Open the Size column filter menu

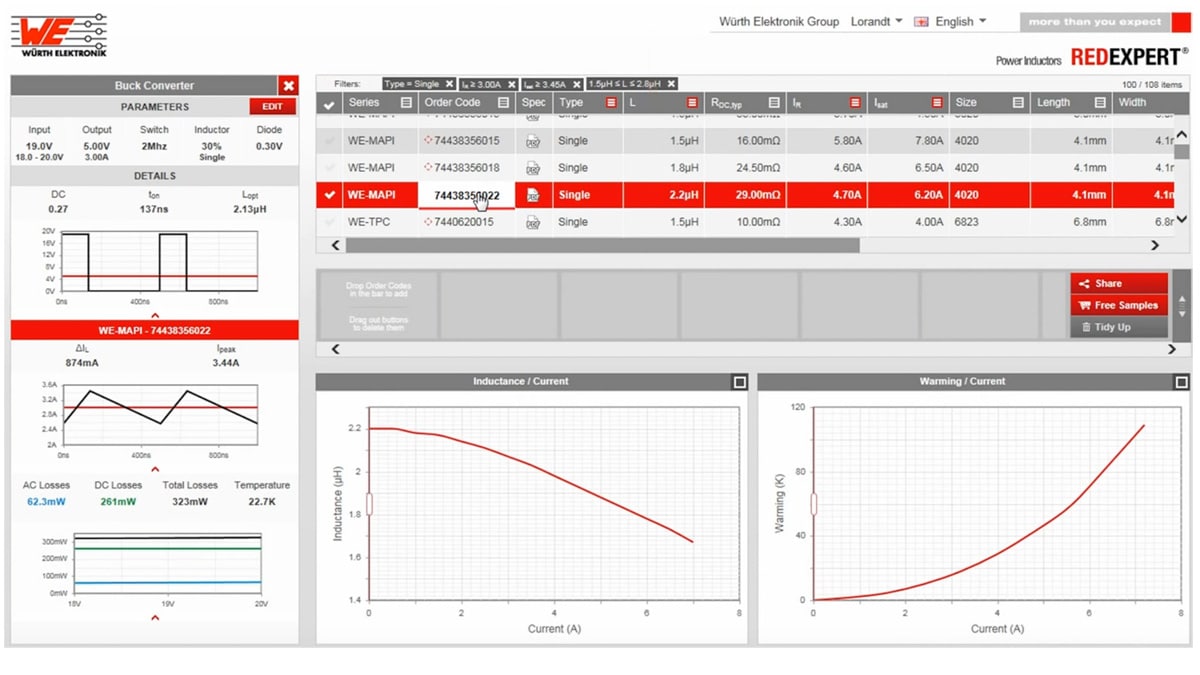(1018, 103)
